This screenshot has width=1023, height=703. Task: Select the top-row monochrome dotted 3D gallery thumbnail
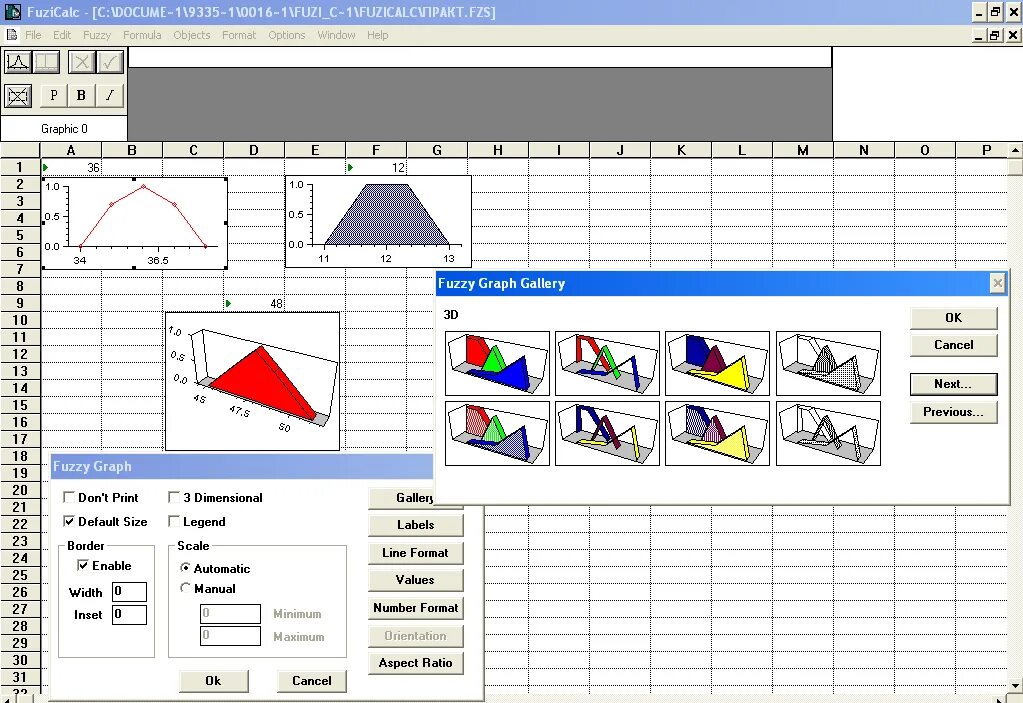pyautogui.click(x=829, y=363)
